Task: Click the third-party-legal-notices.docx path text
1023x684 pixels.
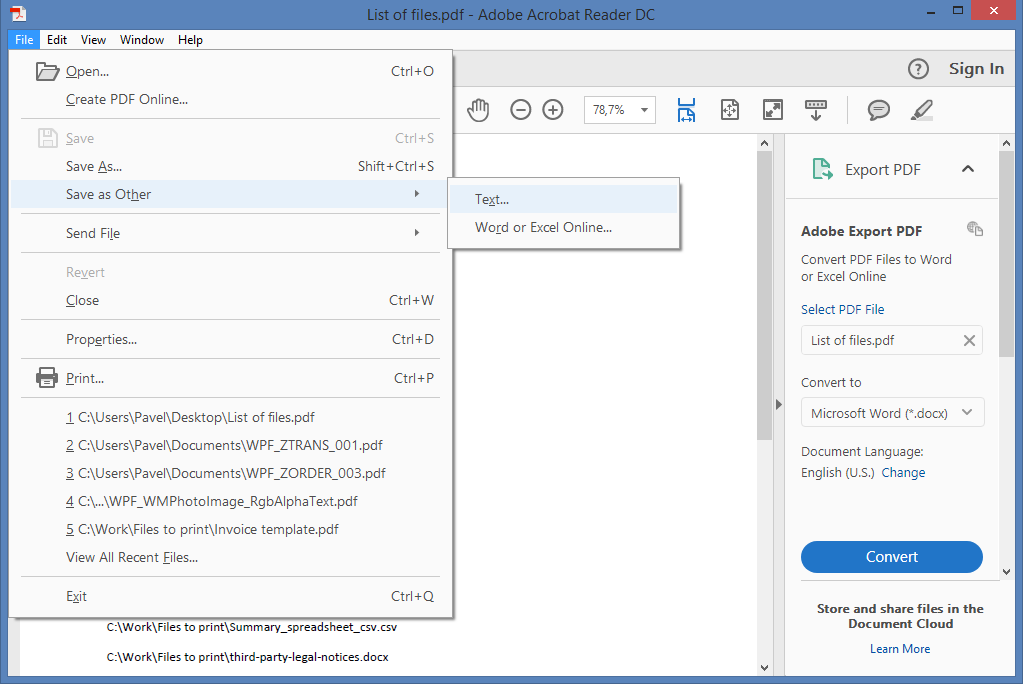Action: pos(247,657)
